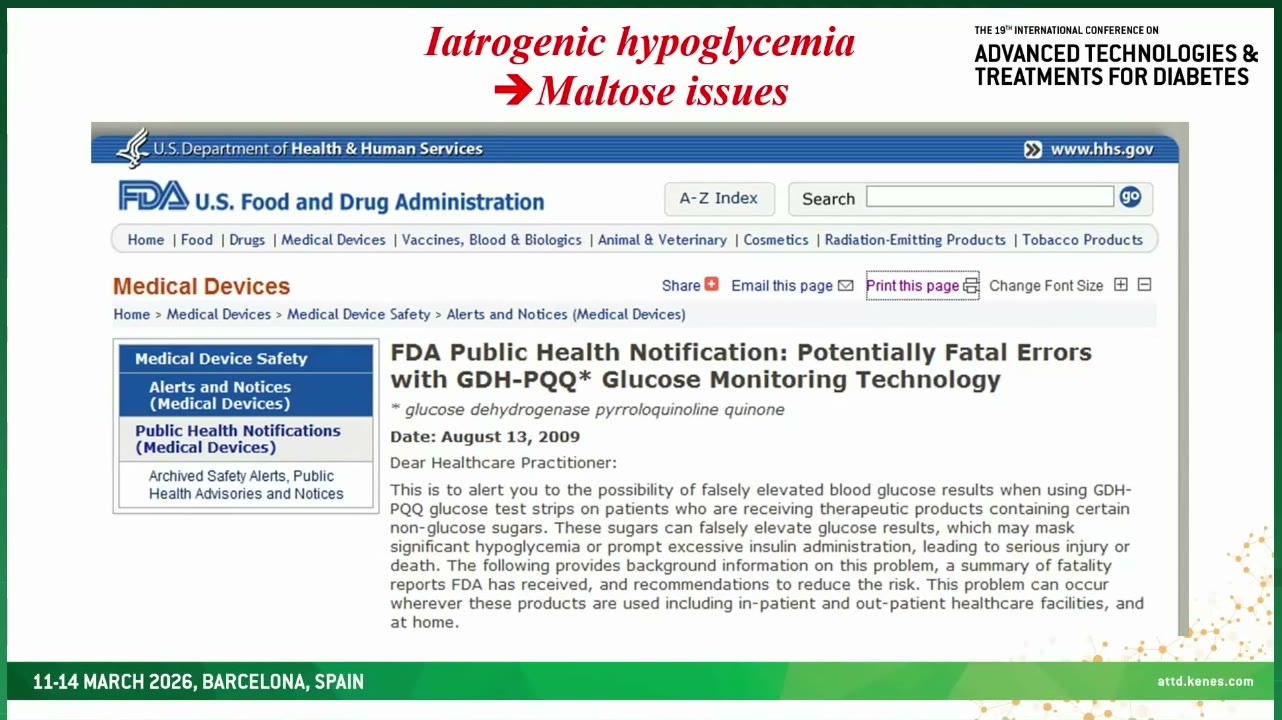This screenshot has width=1282, height=720.
Task: Click the Medical Devices orange heading
Action: click(201, 286)
